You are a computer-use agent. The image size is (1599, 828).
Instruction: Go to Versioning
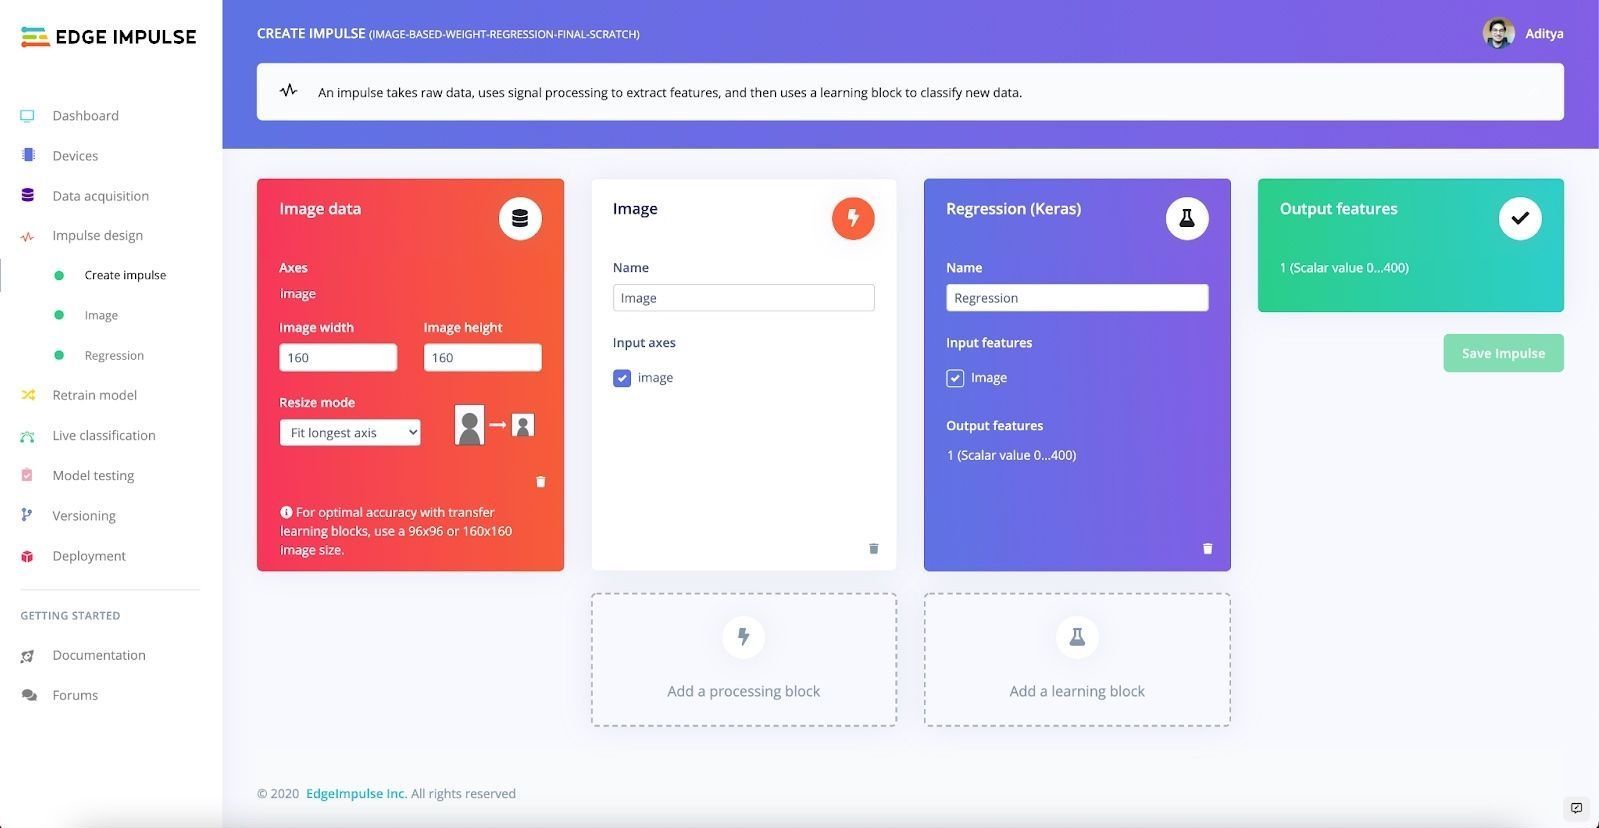pos(84,516)
